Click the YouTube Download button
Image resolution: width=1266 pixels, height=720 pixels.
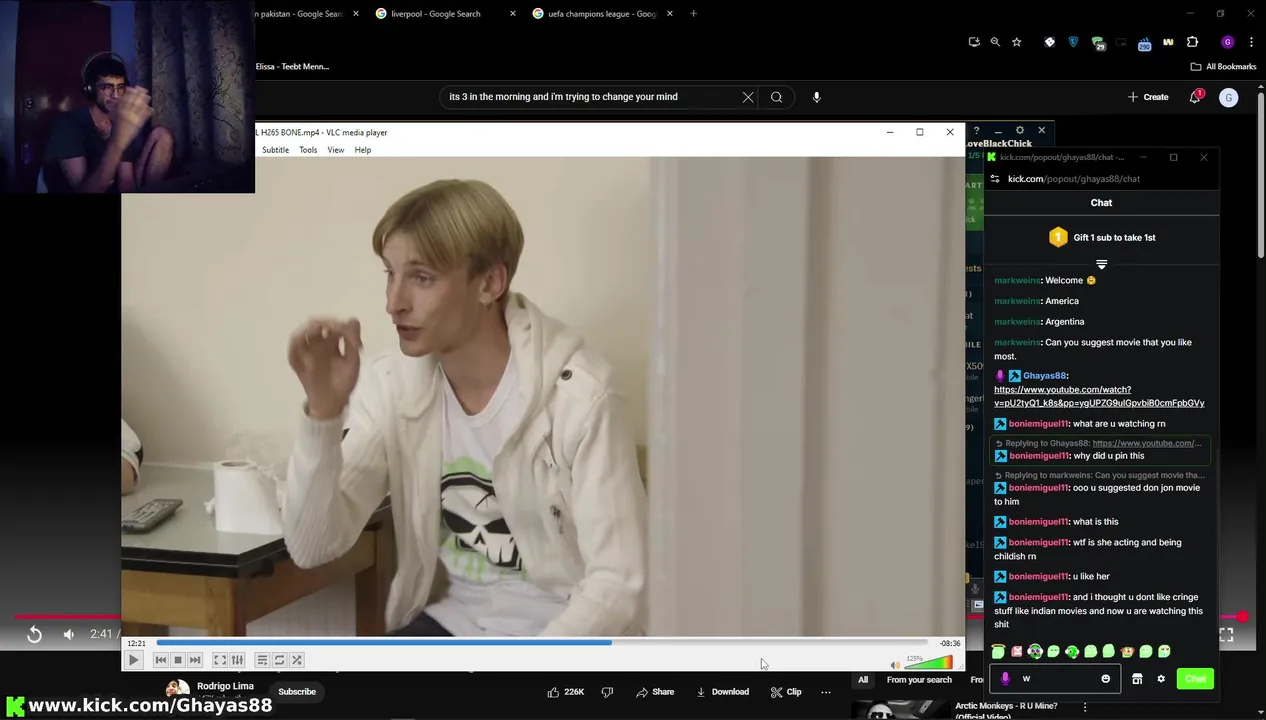pos(722,692)
